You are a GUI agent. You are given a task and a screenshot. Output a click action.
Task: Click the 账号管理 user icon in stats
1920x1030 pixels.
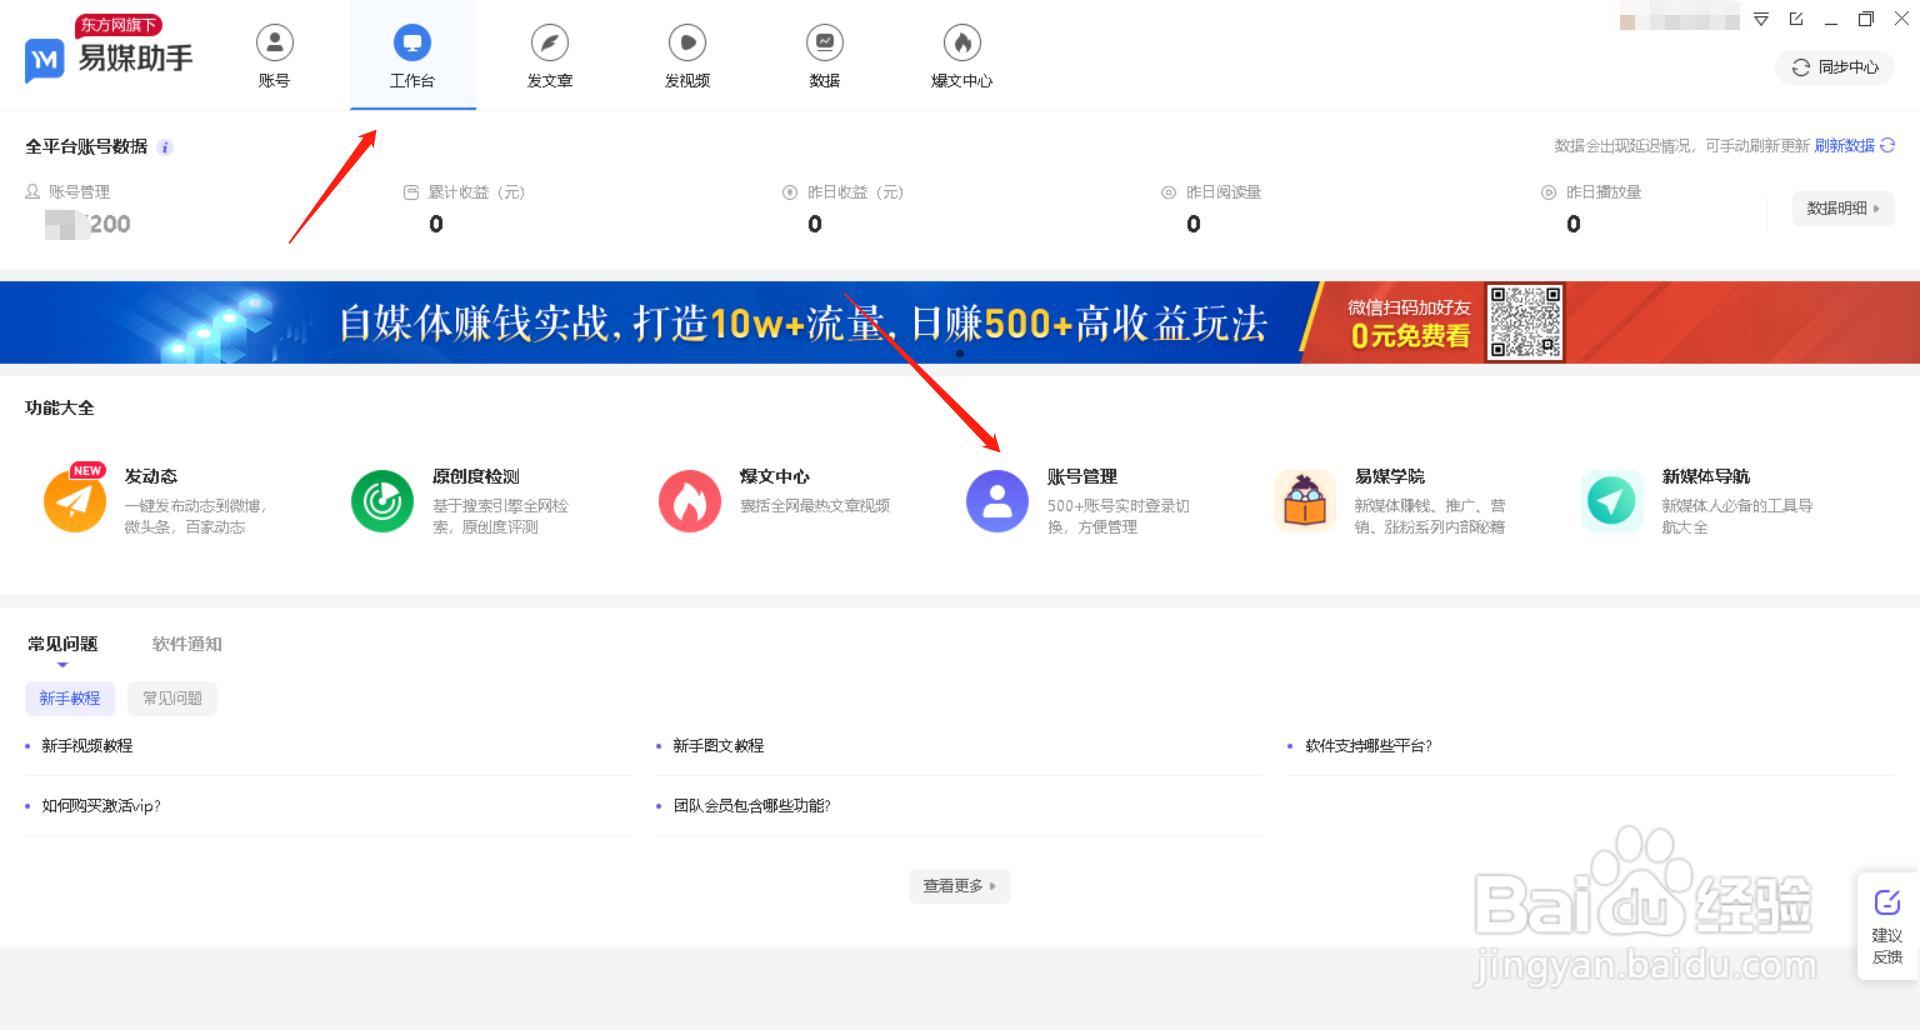pyautogui.click(x=33, y=191)
